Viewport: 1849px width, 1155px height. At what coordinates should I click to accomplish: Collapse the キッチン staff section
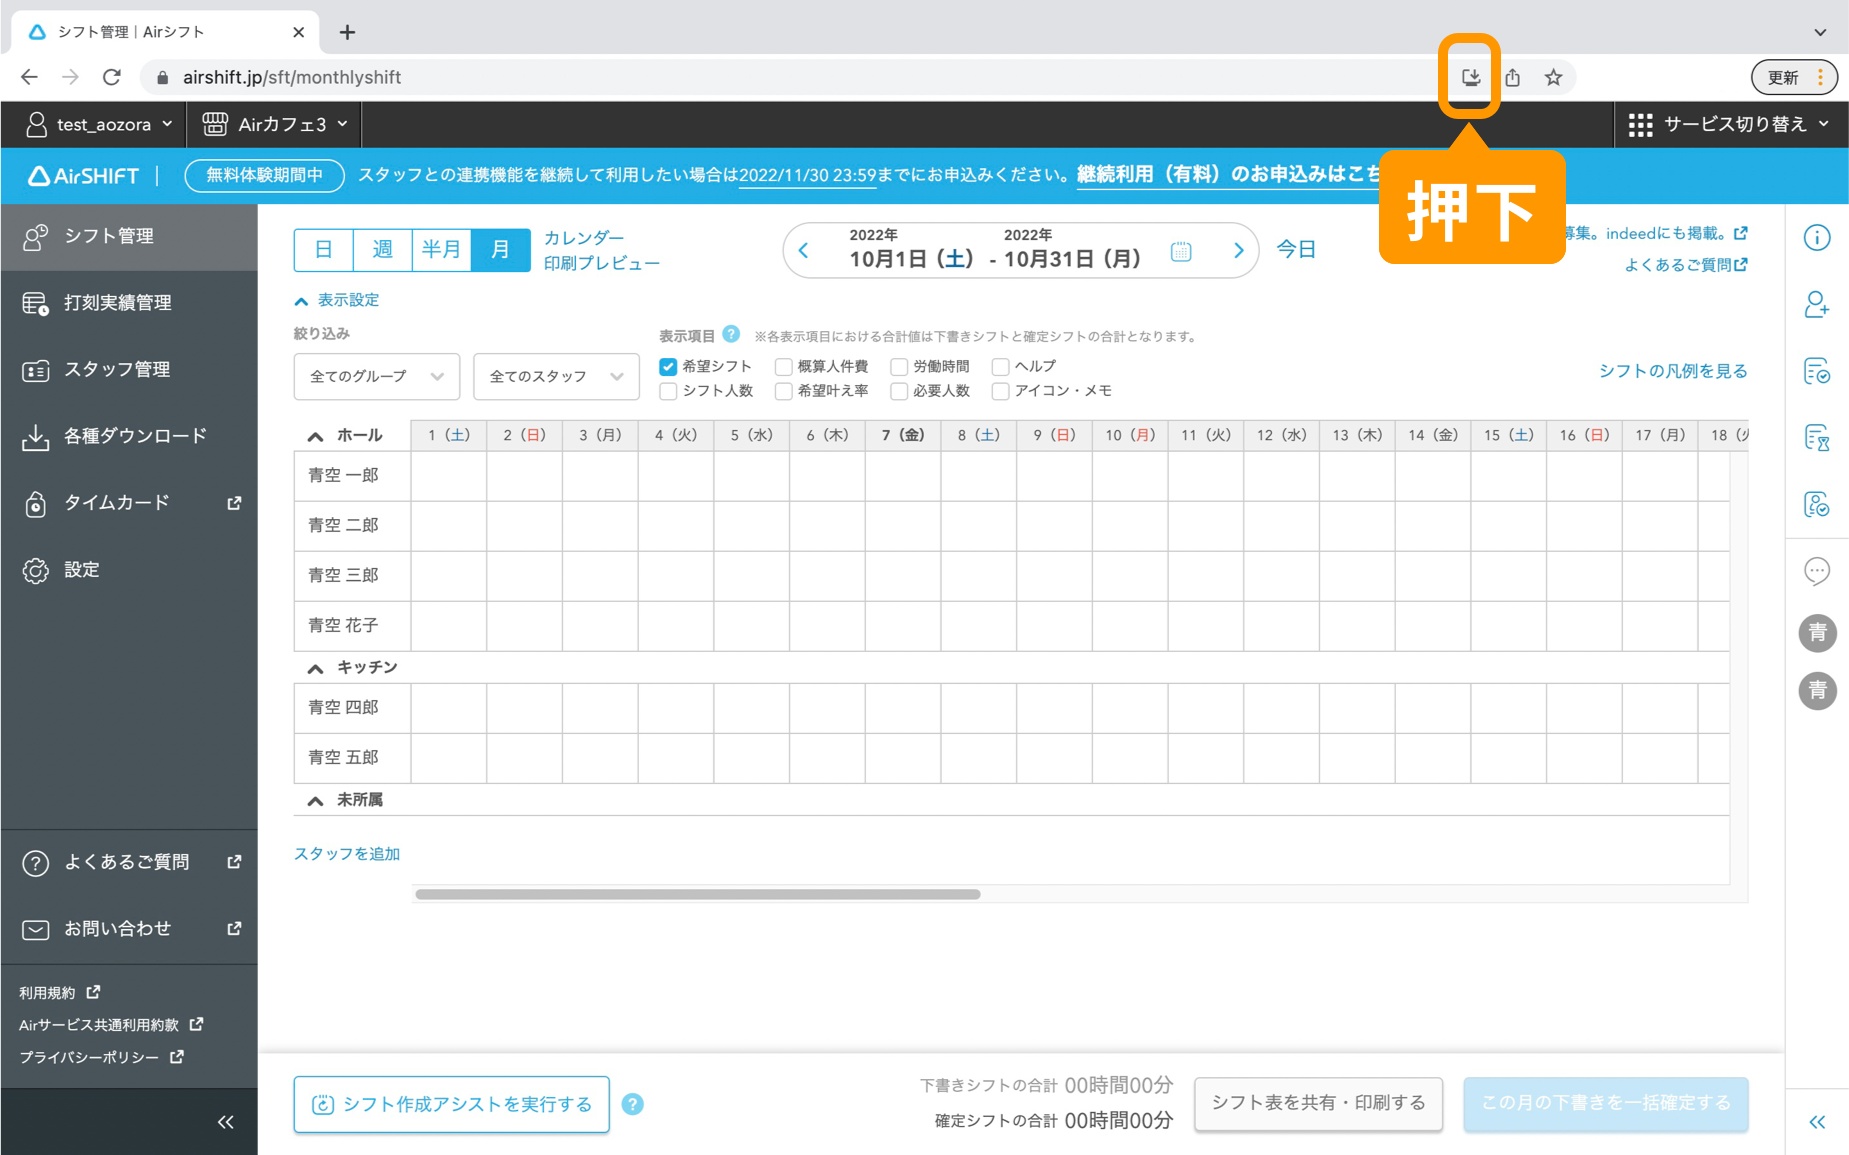tap(314, 667)
